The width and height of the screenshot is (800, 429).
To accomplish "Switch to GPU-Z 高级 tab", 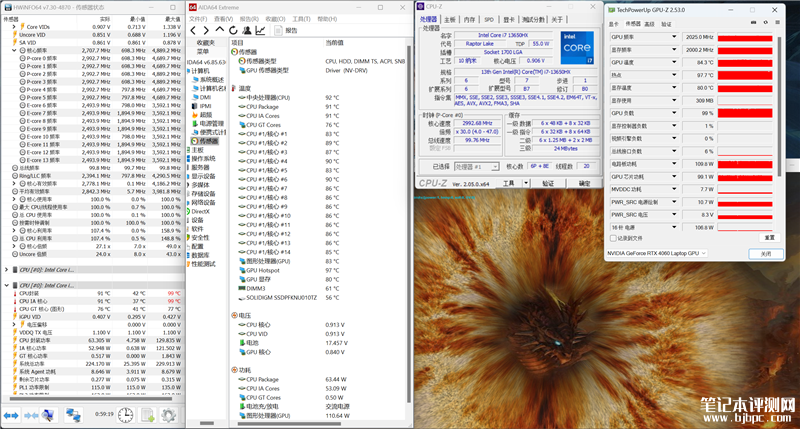I will (x=649, y=24).
